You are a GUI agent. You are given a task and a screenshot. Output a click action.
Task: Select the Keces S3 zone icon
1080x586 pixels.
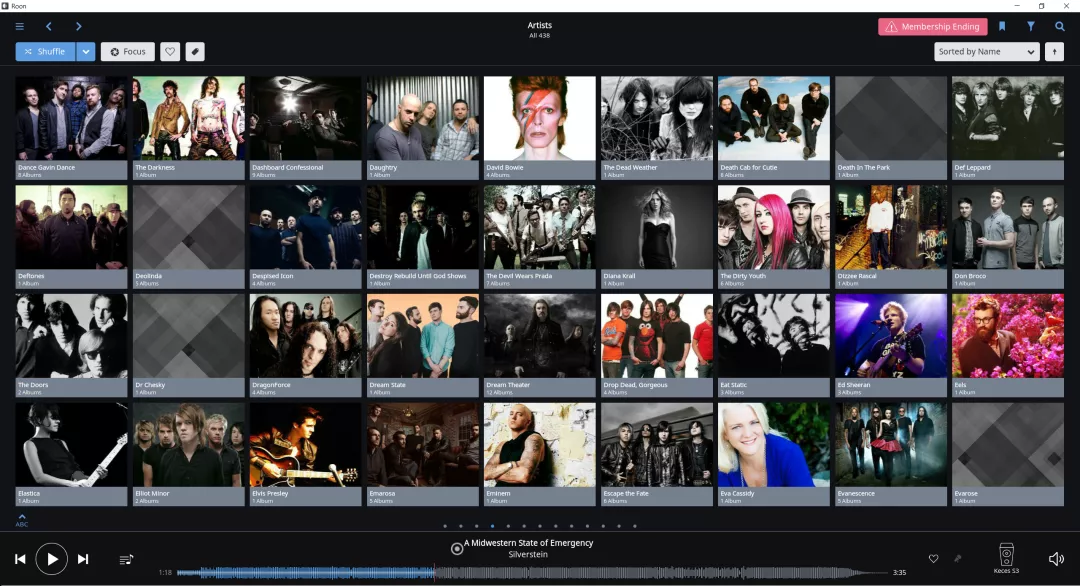pyautogui.click(x=1006, y=554)
